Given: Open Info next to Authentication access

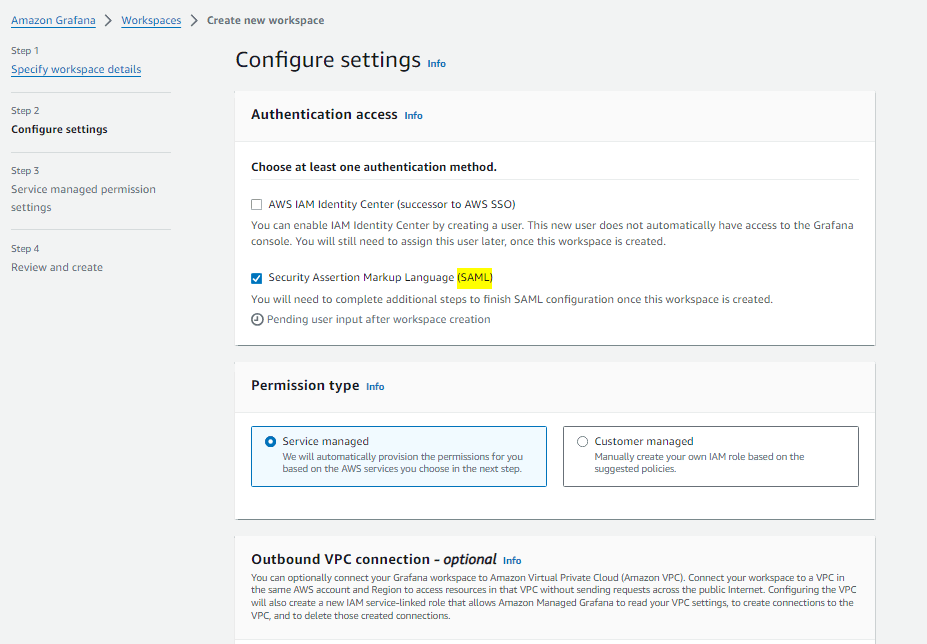Looking at the screenshot, I should pyautogui.click(x=413, y=116).
